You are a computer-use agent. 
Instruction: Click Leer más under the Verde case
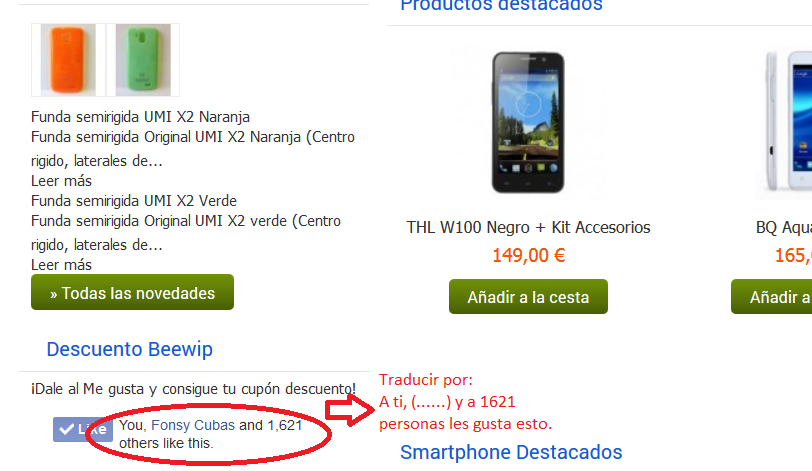pyautogui.click(x=61, y=265)
